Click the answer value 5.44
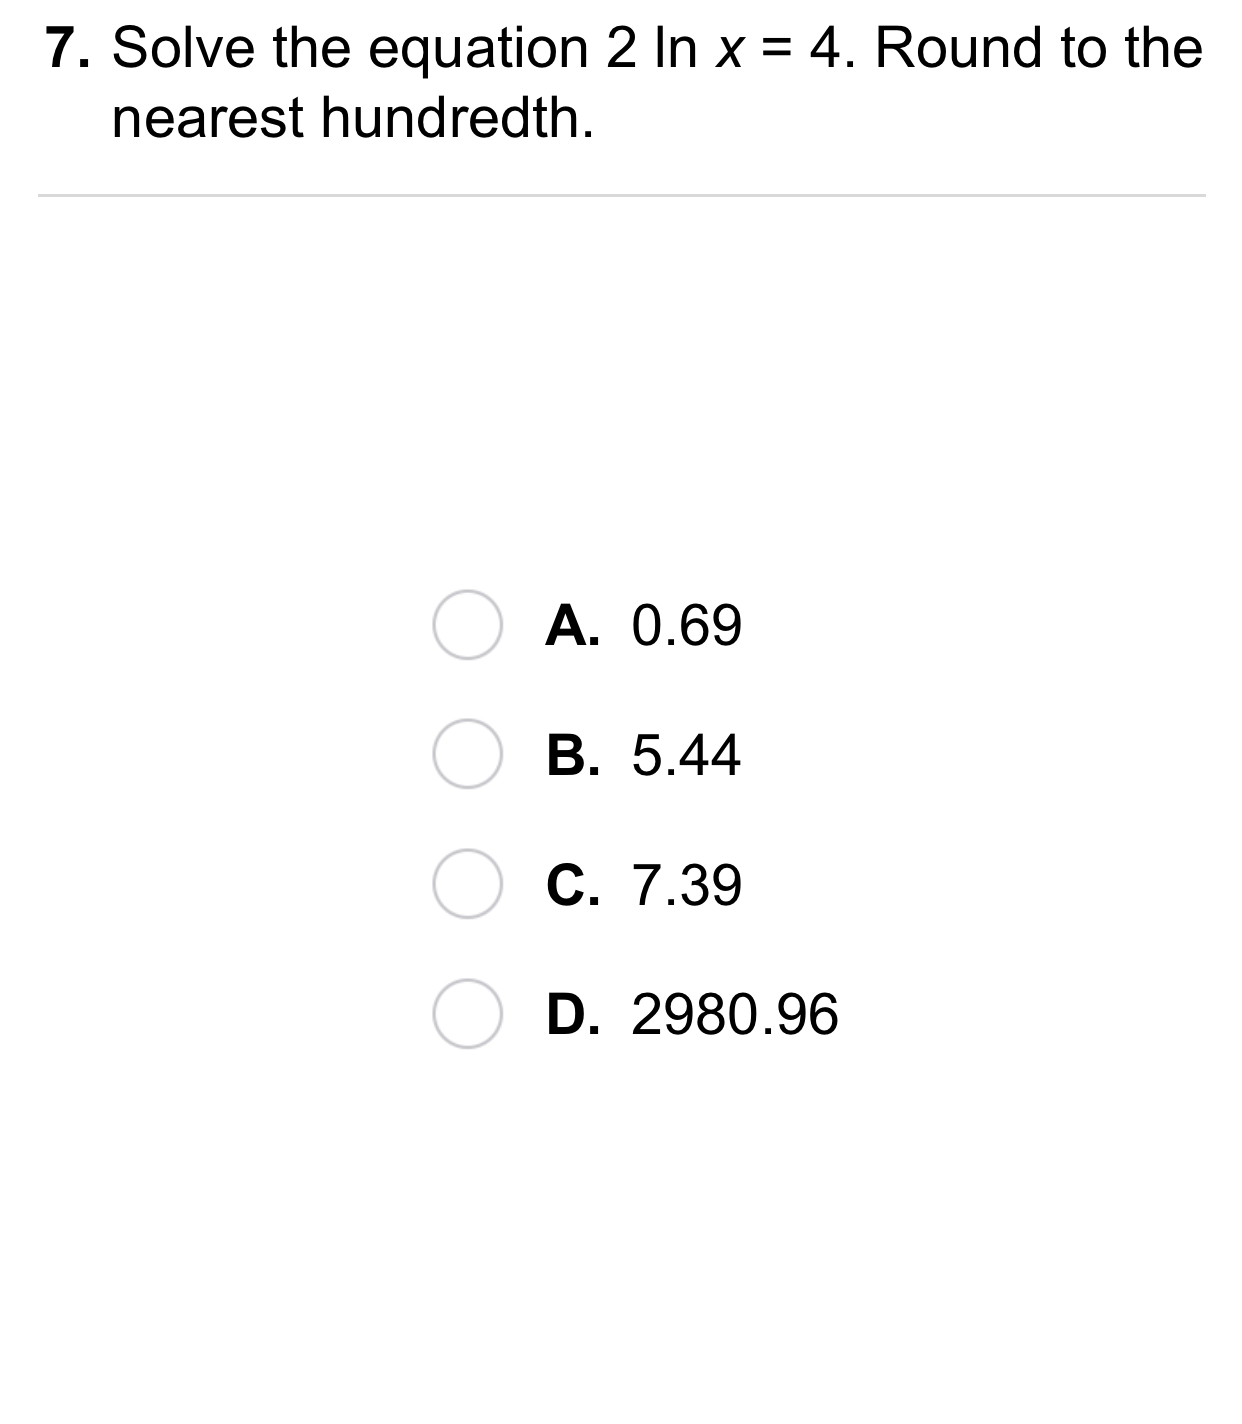The image size is (1242, 1424). click(x=687, y=755)
